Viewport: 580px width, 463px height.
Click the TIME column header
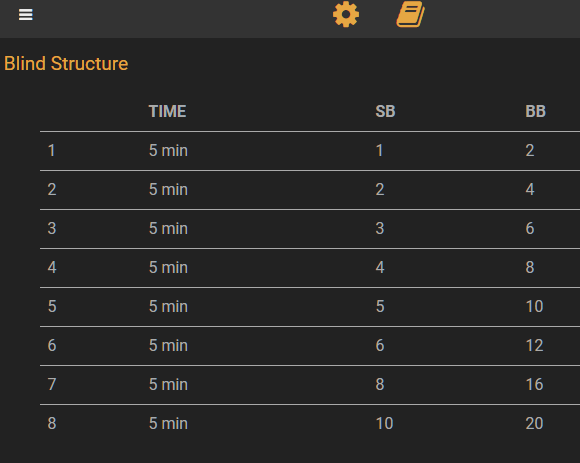[x=167, y=111]
